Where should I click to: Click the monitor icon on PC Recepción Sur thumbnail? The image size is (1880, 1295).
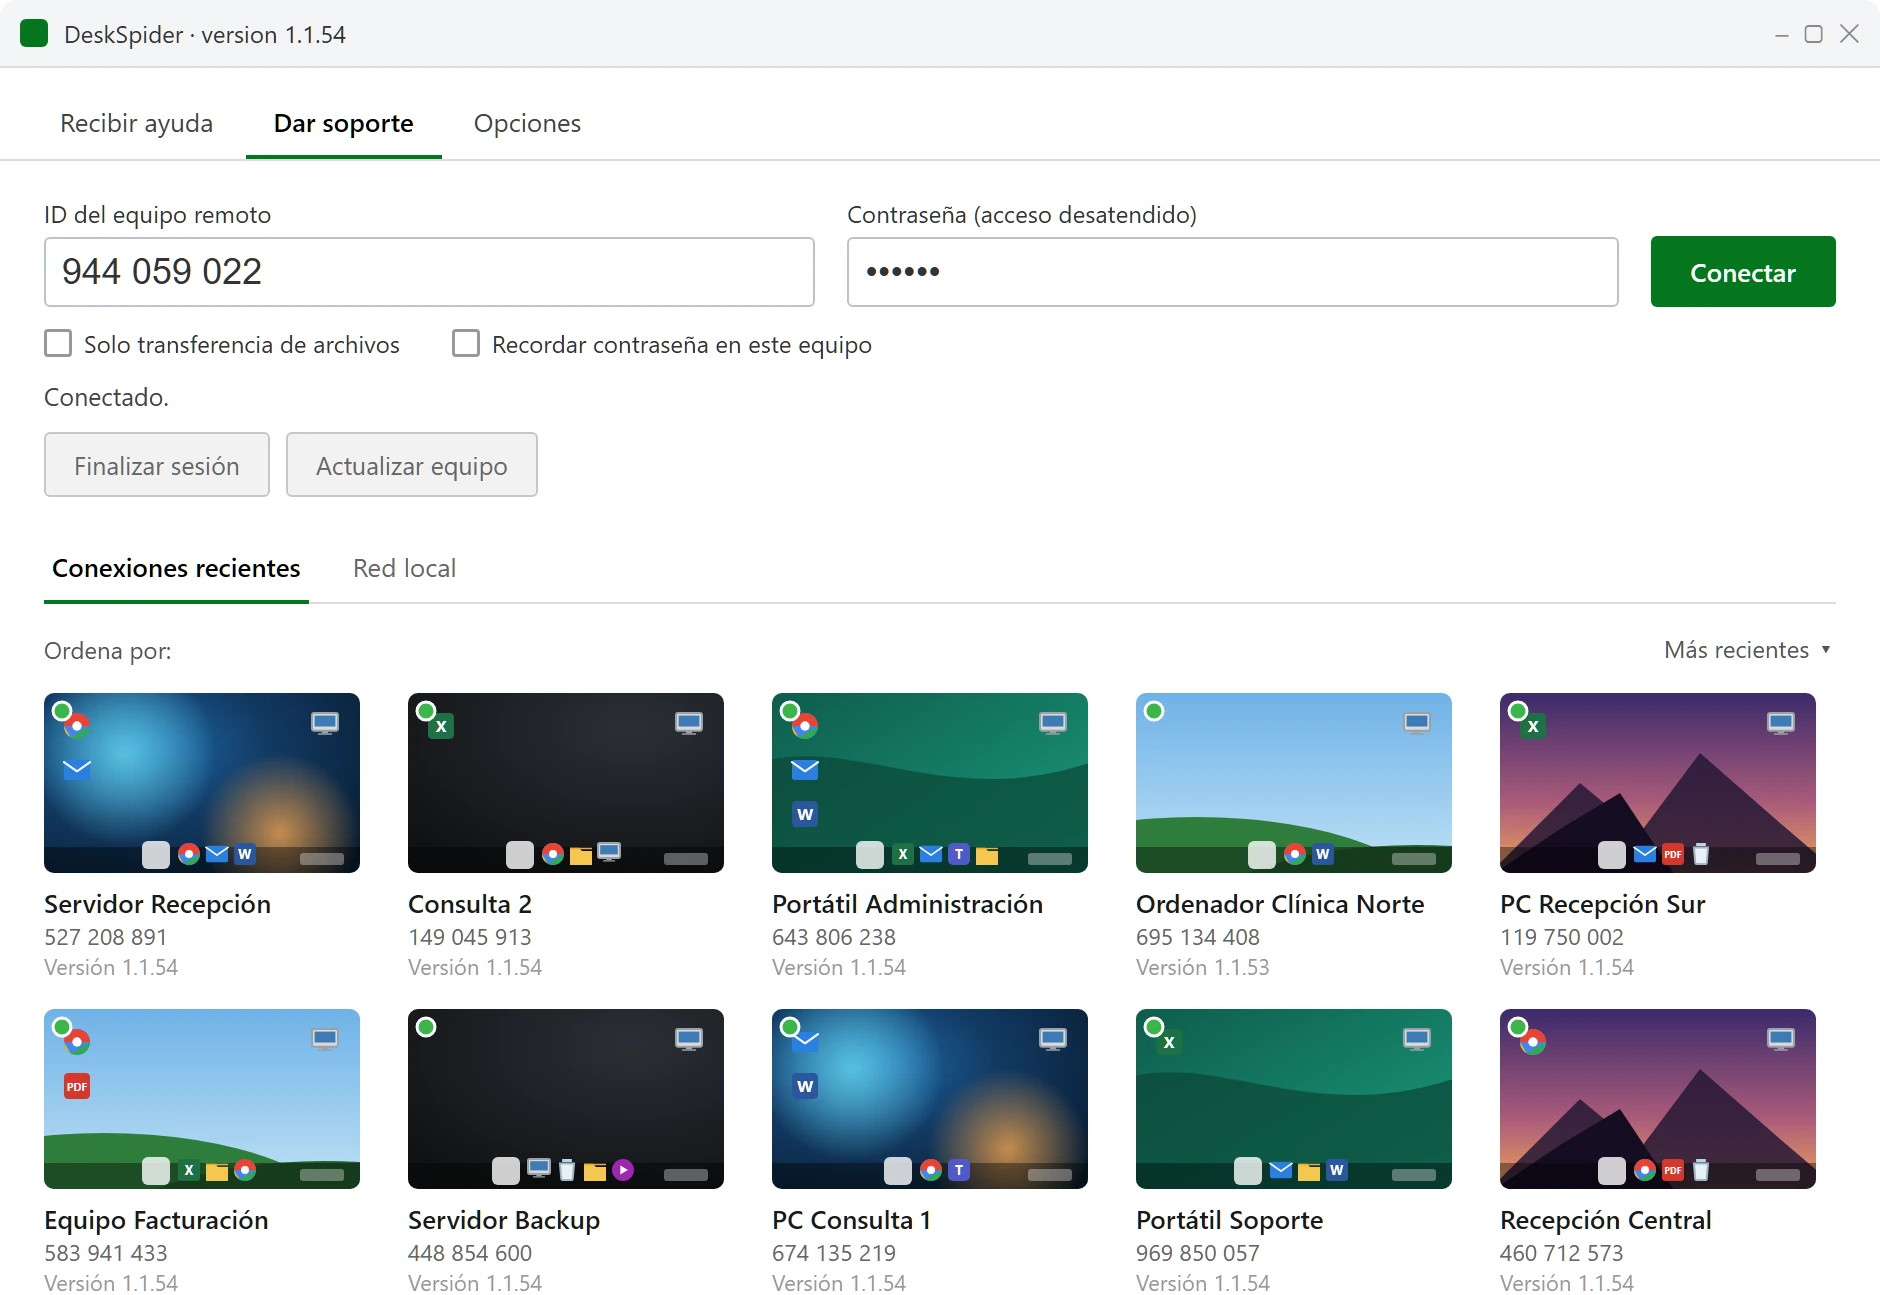(x=1781, y=723)
